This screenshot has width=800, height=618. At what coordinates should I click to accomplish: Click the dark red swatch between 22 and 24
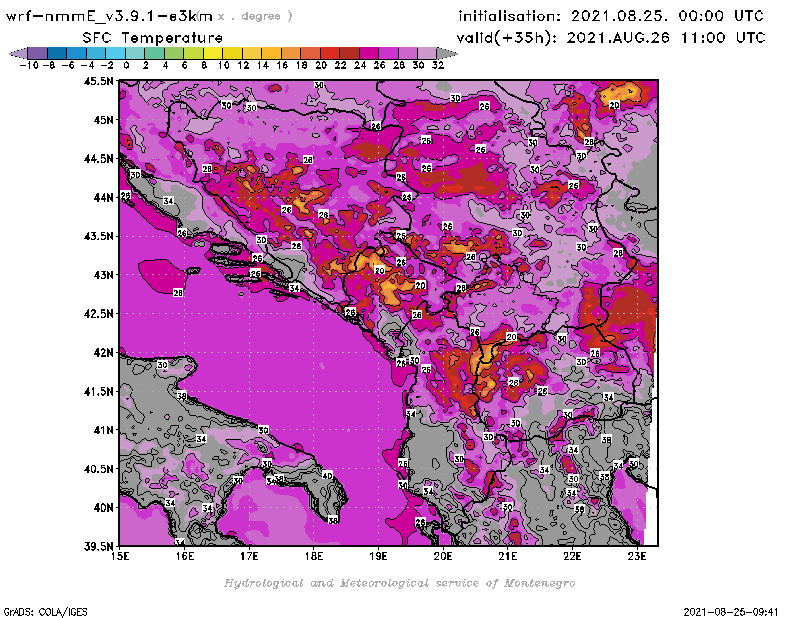tap(349, 53)
